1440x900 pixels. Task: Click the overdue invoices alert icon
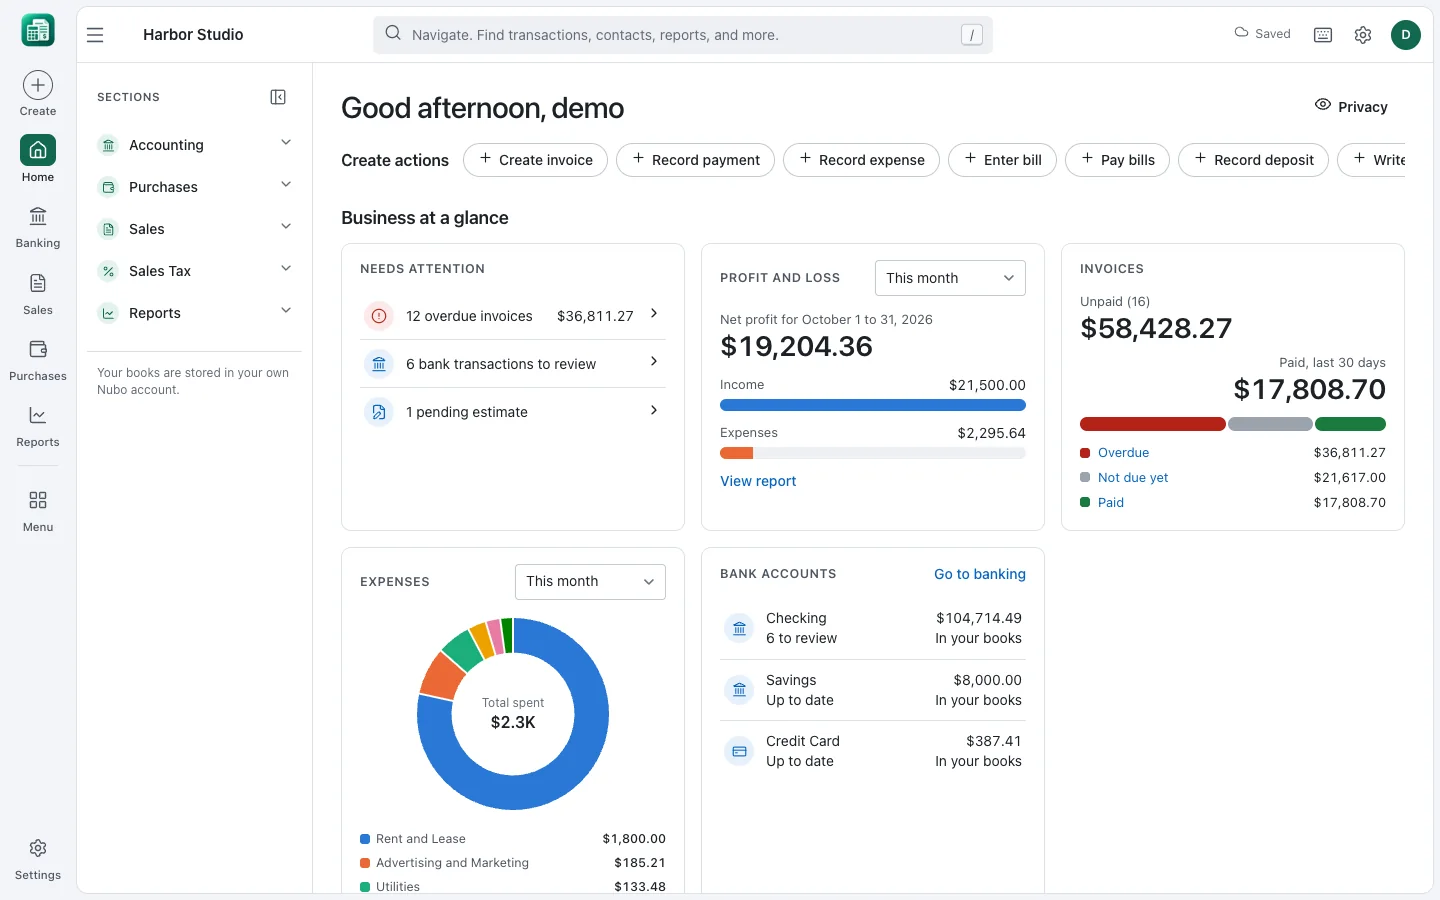tap(379, 316)
